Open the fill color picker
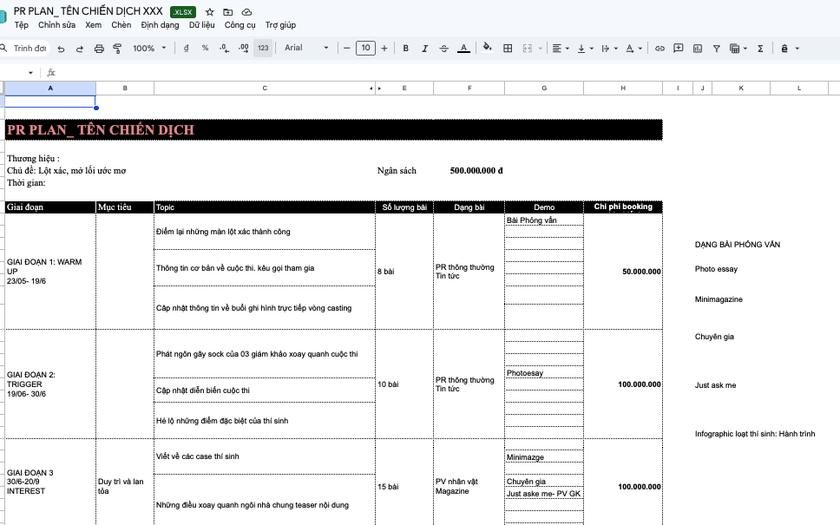Screen dimensions: 840x525 click(487, 47)
